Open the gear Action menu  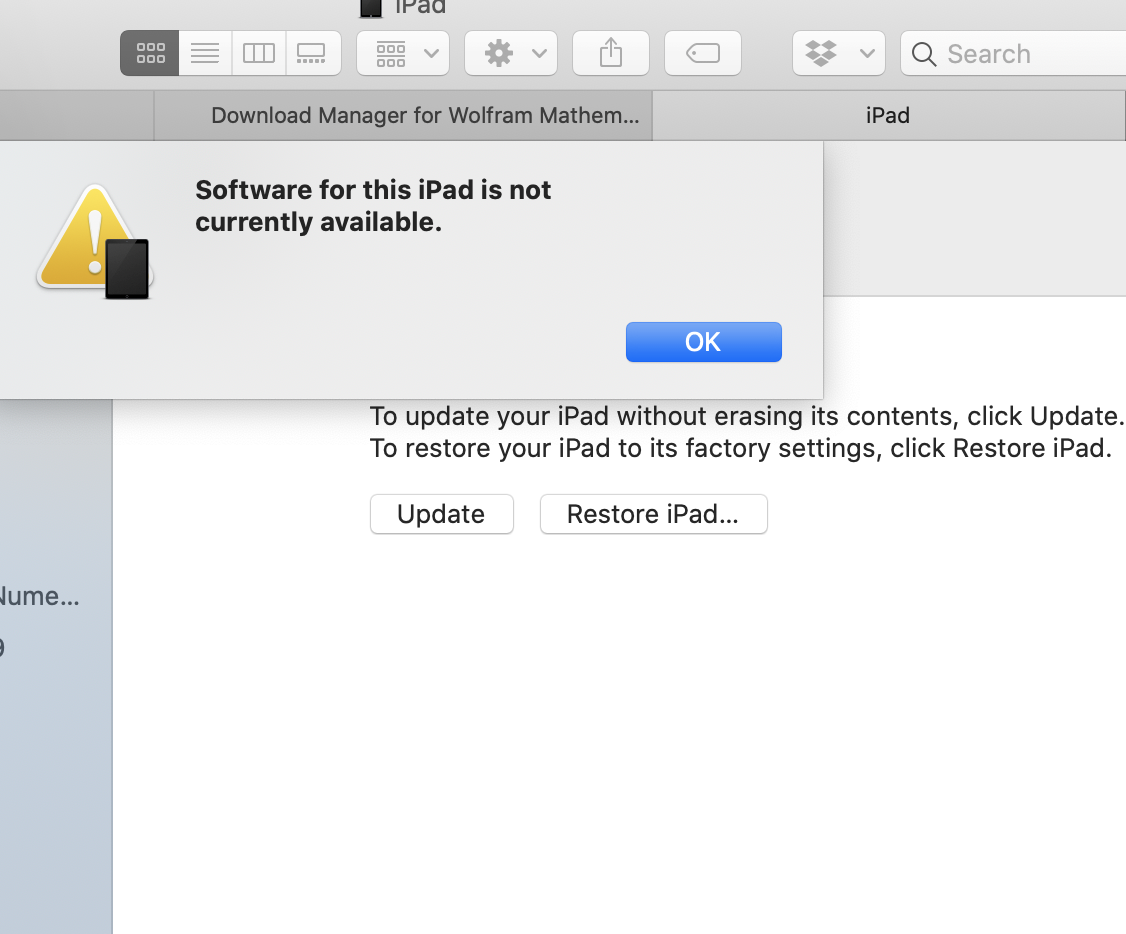511,53
